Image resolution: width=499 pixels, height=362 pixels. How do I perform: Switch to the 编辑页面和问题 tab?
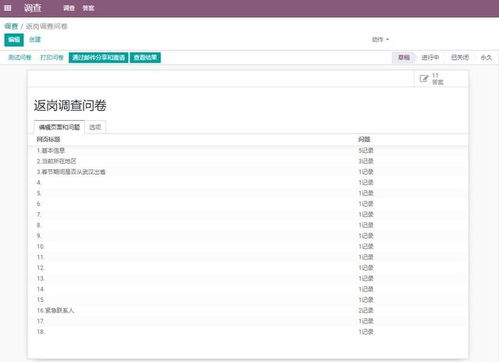point(59,127)
